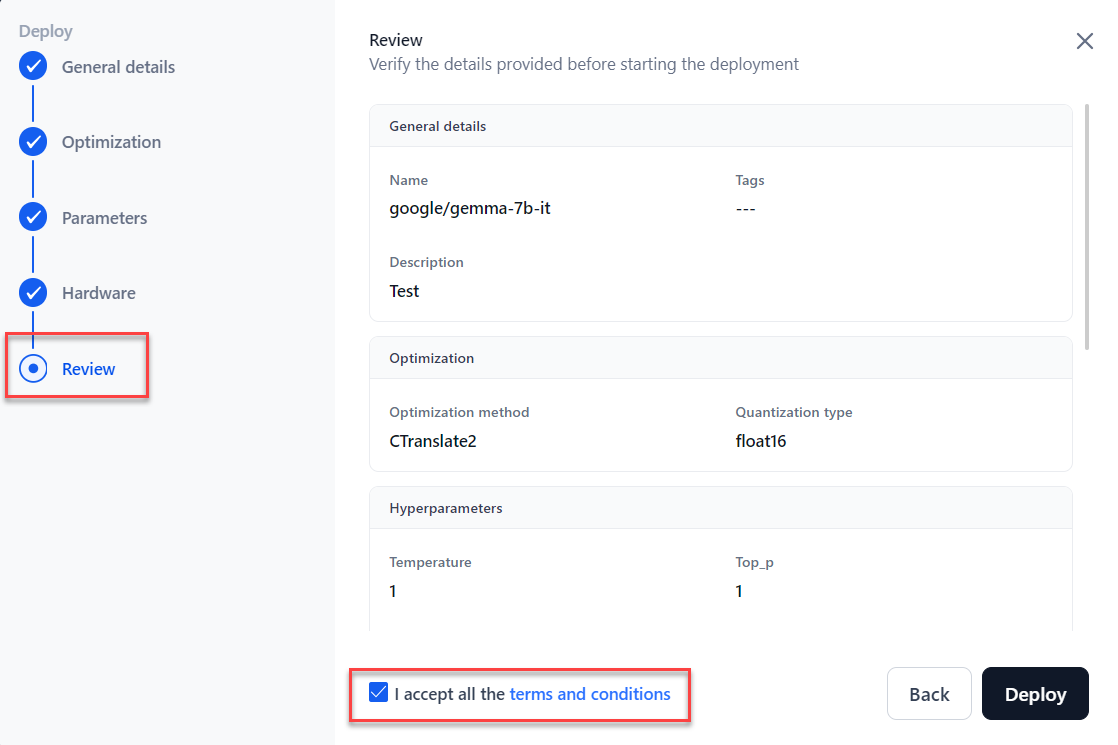1118x745 pixels.
Task: Select the Parameters step label
Action: tap(104, 218)
